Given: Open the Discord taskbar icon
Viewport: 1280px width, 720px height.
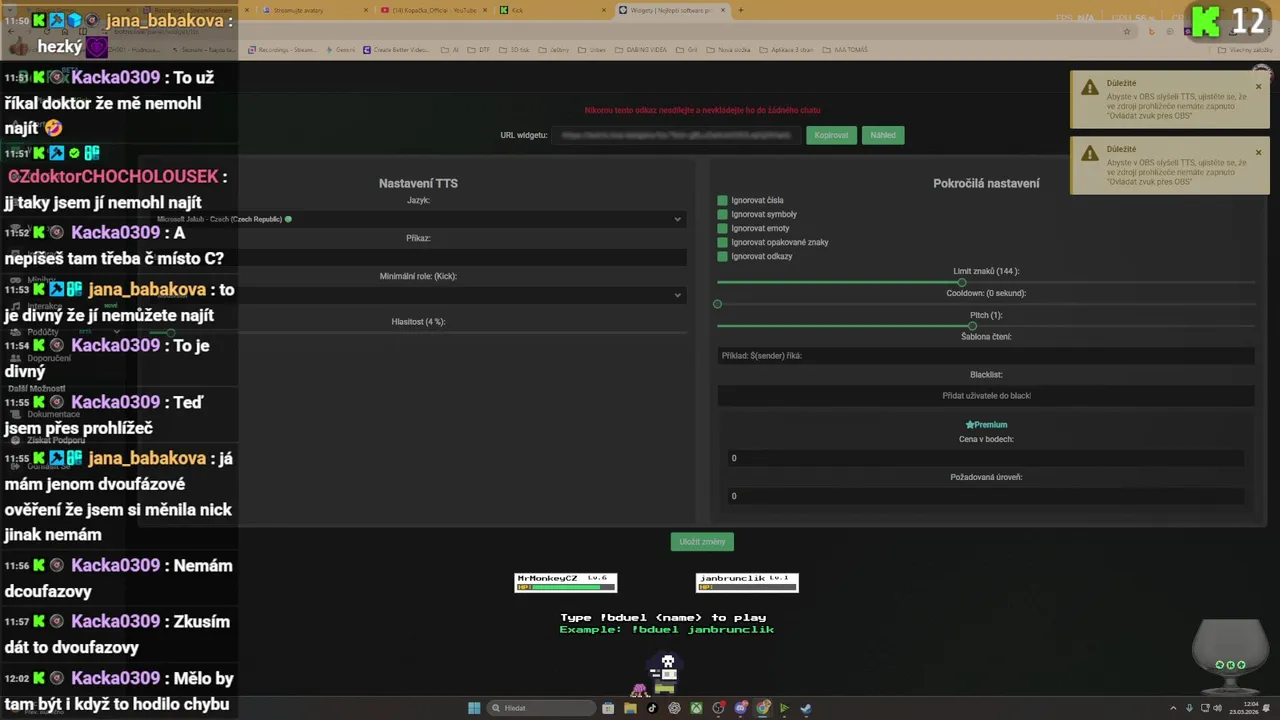Looking at the screenshot, I should pyautogui.click(x=740, y=708).
